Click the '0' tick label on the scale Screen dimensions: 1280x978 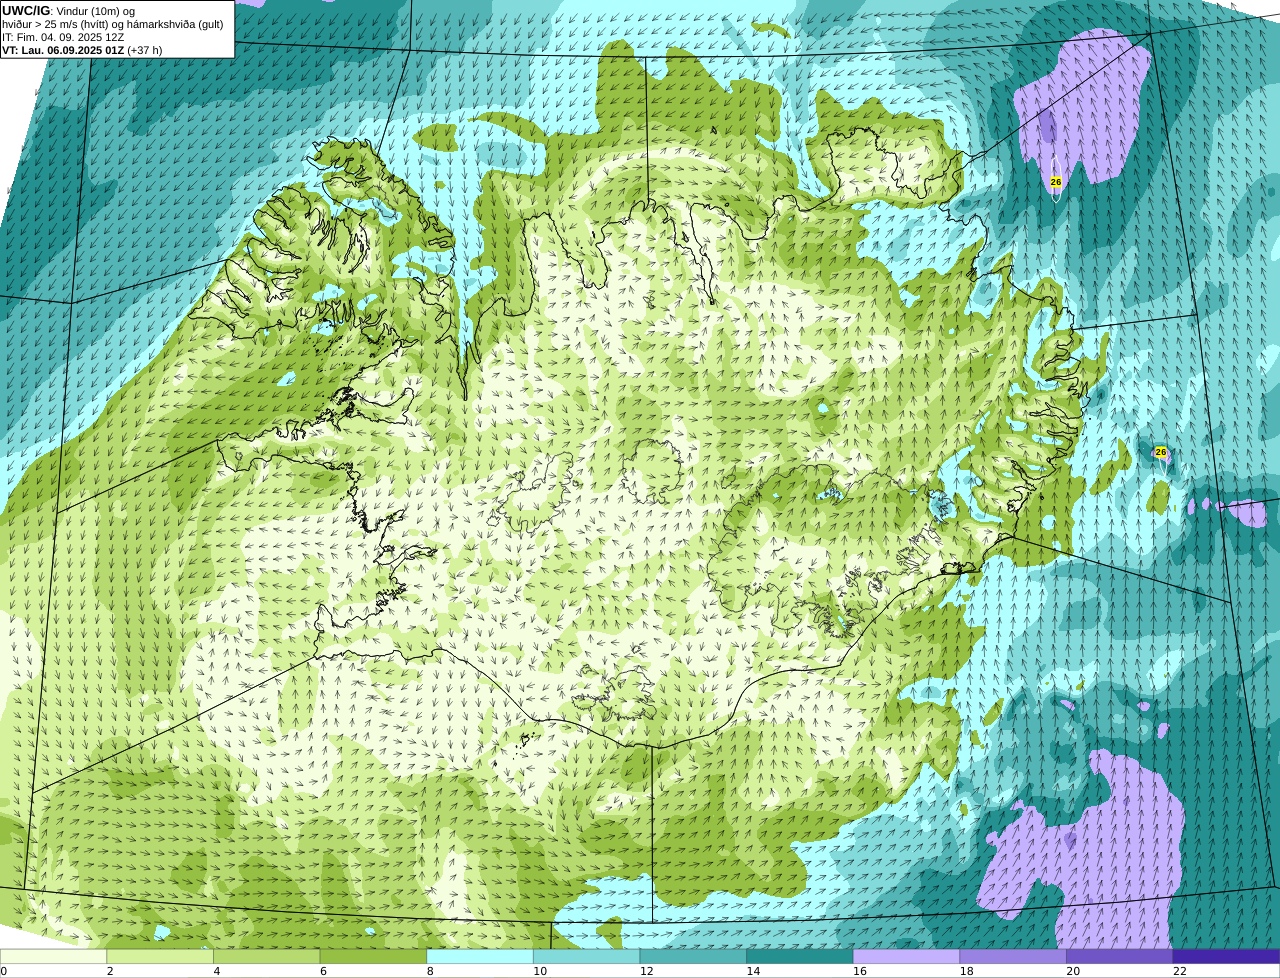(x=4, y=971)
